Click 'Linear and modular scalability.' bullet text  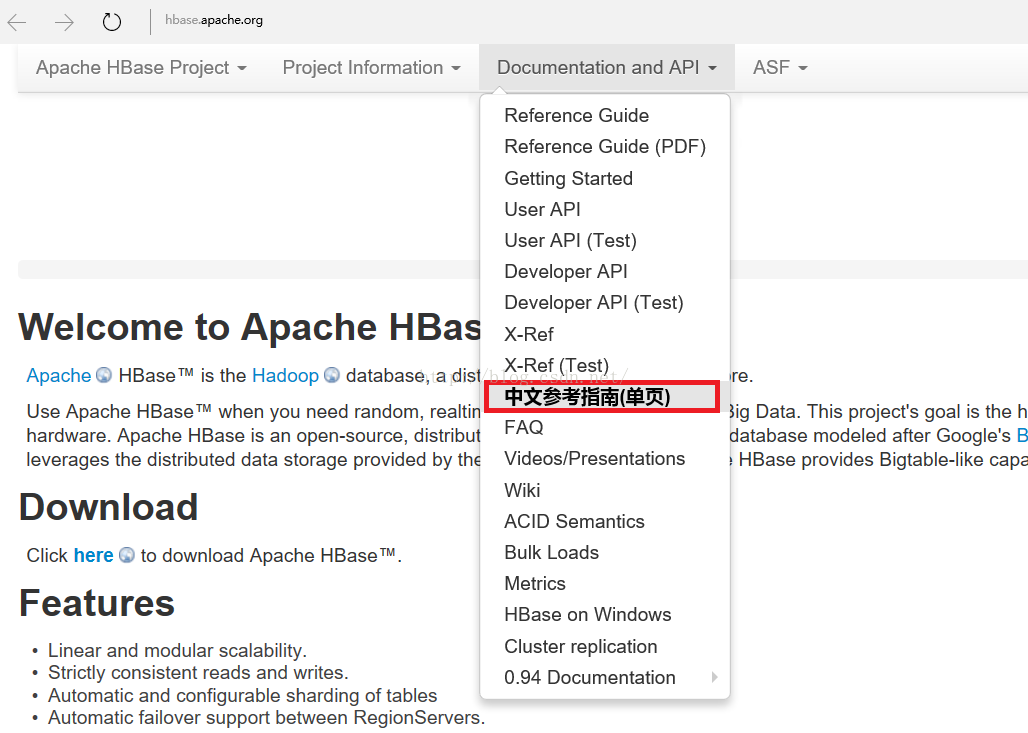[177, 650]
